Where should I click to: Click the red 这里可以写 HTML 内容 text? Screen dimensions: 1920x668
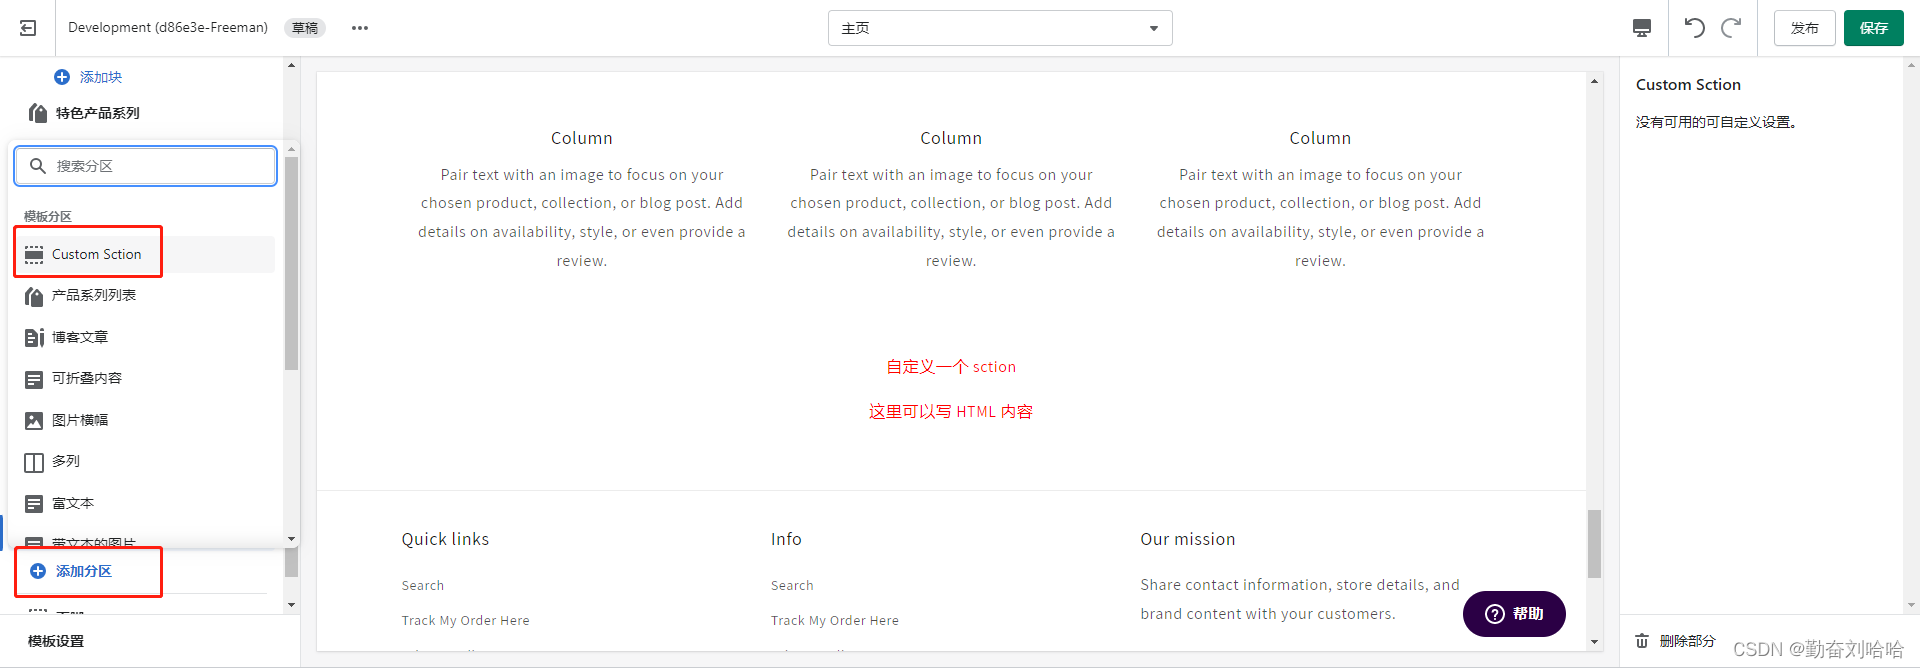click(951, 412)
